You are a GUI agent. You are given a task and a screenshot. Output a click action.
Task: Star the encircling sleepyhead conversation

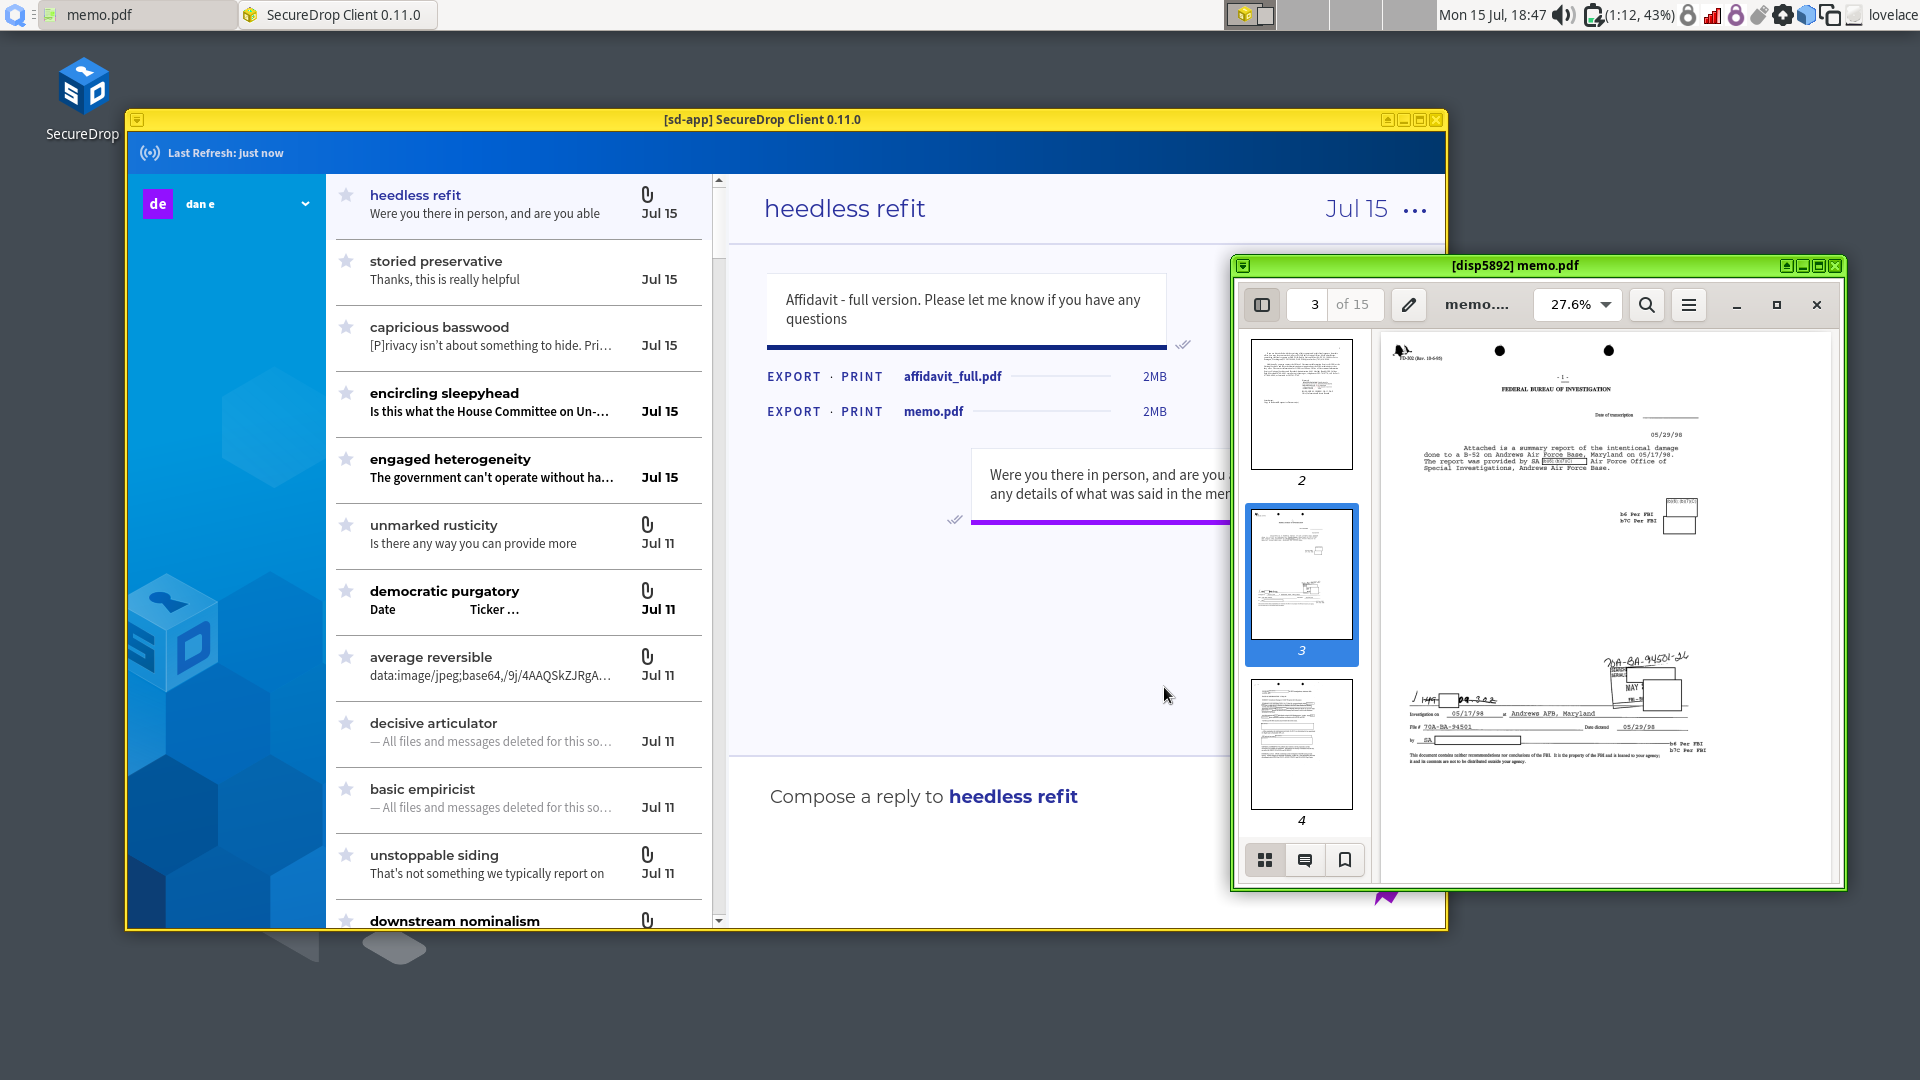point(346,393)
